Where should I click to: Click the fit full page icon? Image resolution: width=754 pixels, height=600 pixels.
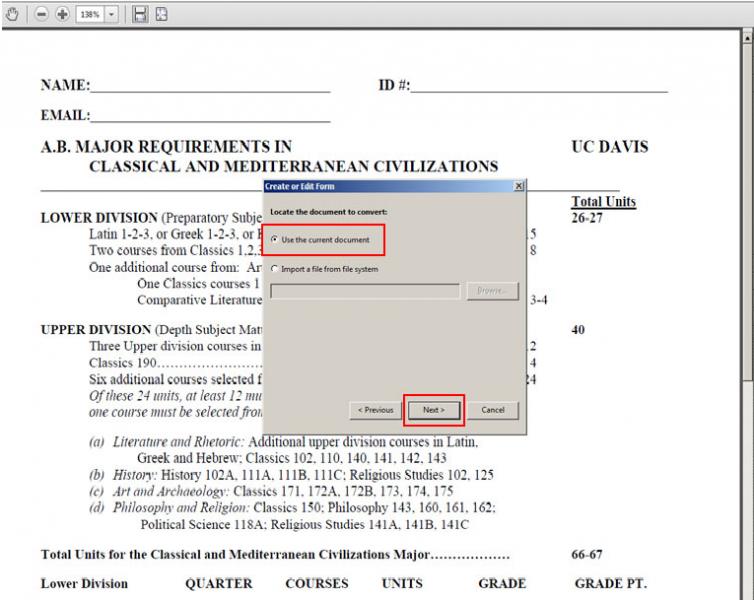pos(161,14)
